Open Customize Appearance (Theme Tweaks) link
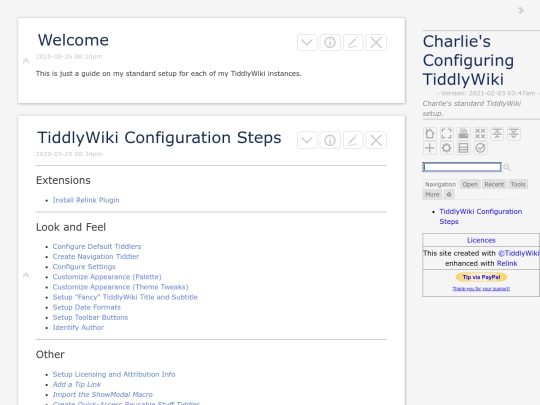540x405 pixels. (121, 287)
